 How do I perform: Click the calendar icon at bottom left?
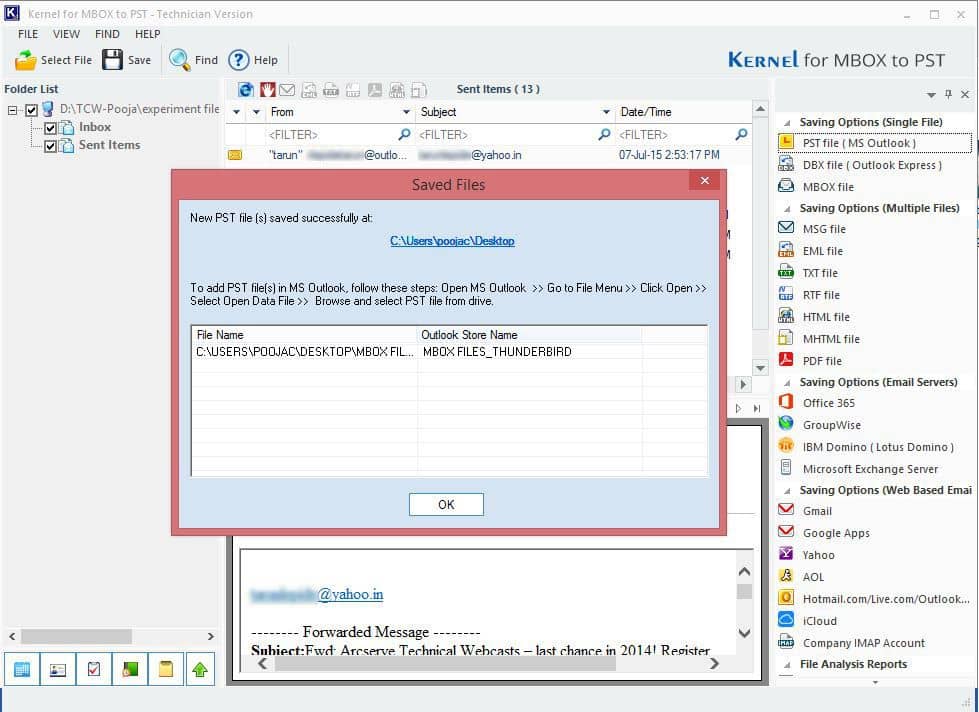point(22,670)
